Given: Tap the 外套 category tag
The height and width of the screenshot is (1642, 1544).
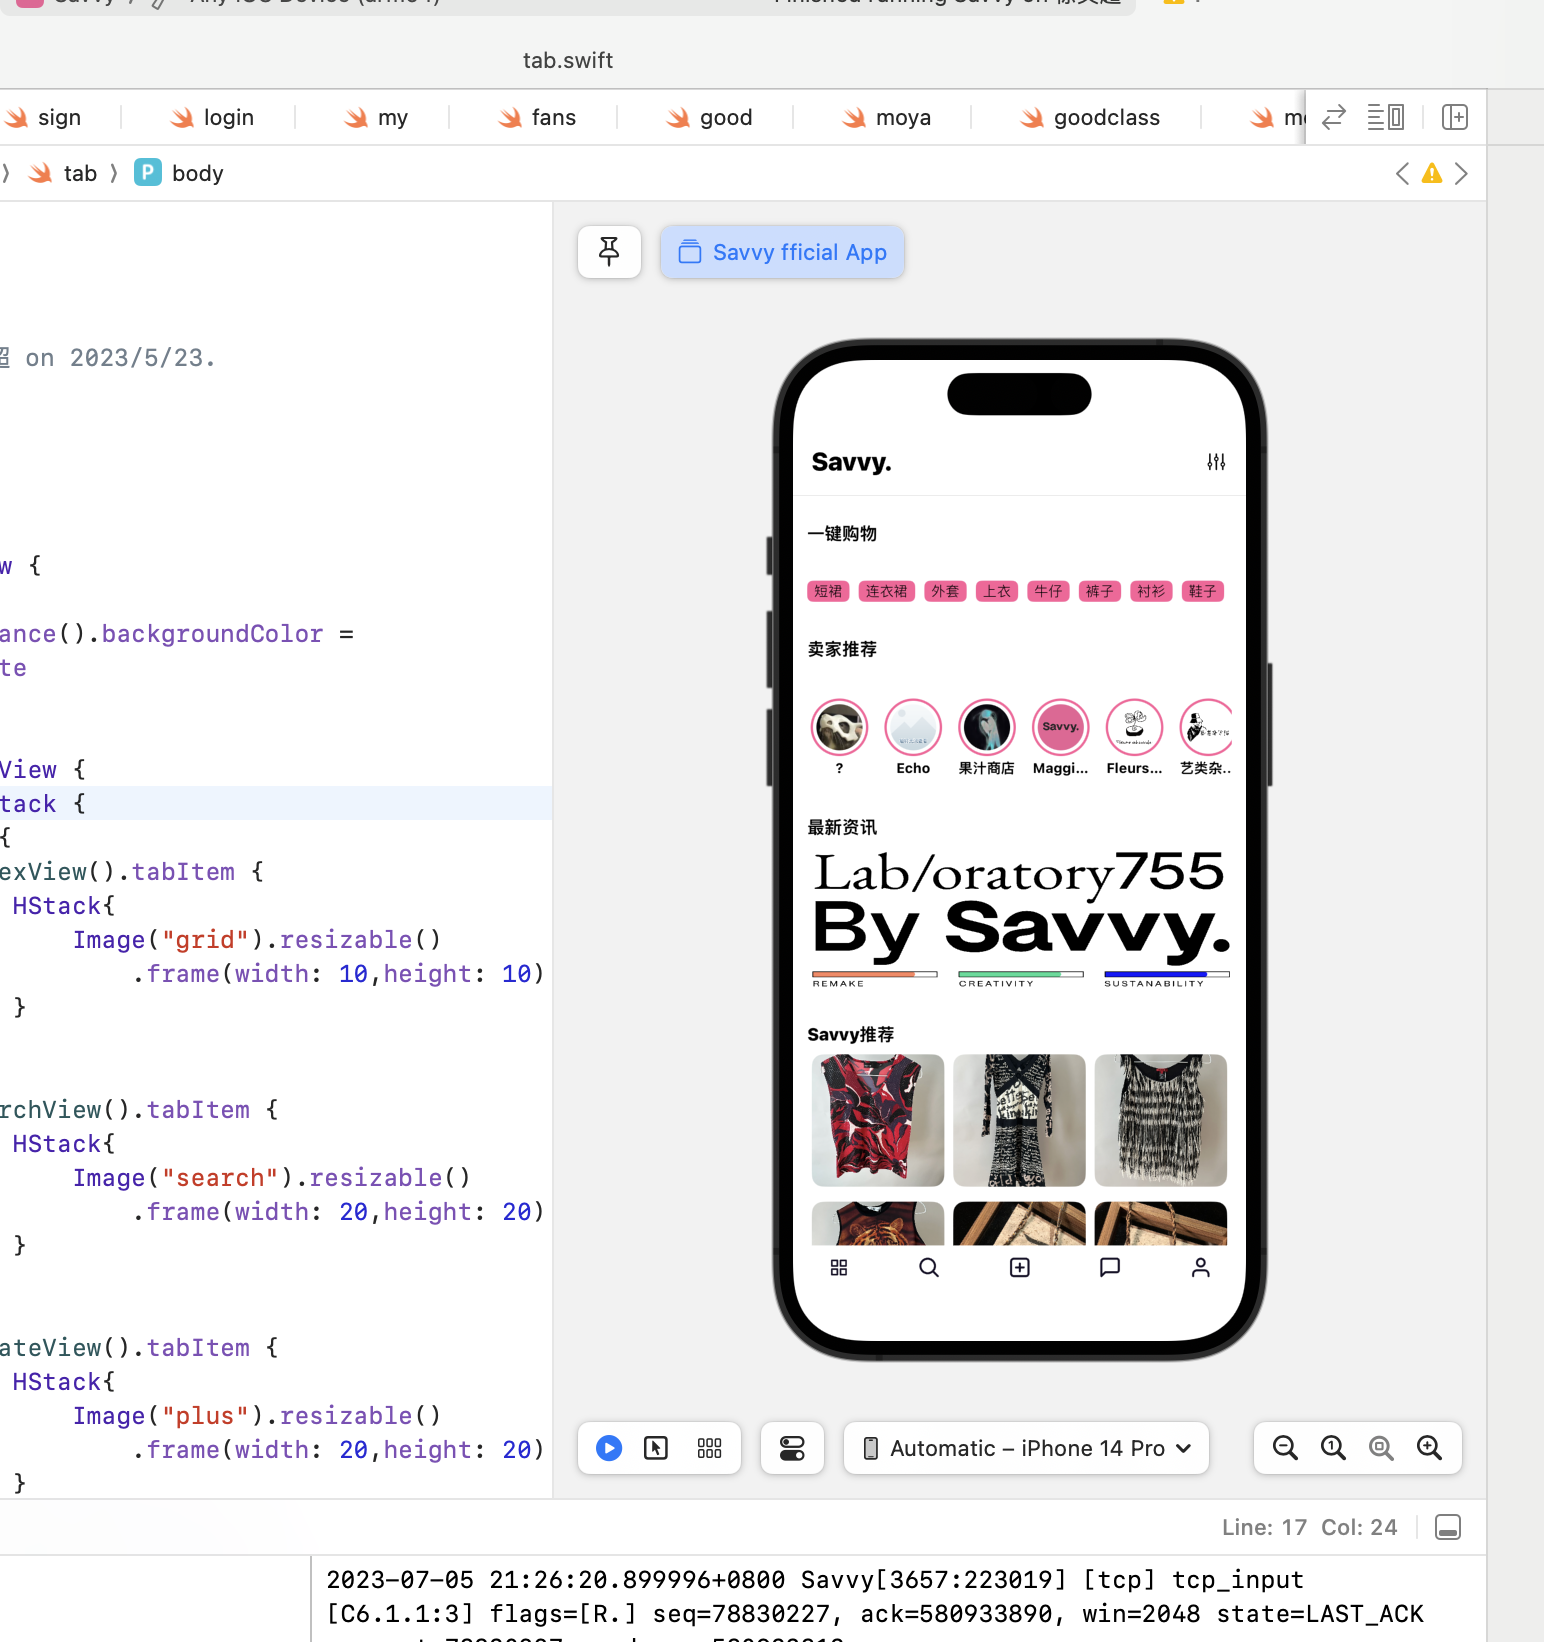Looking at the screenshot, I should click(945, 592).
